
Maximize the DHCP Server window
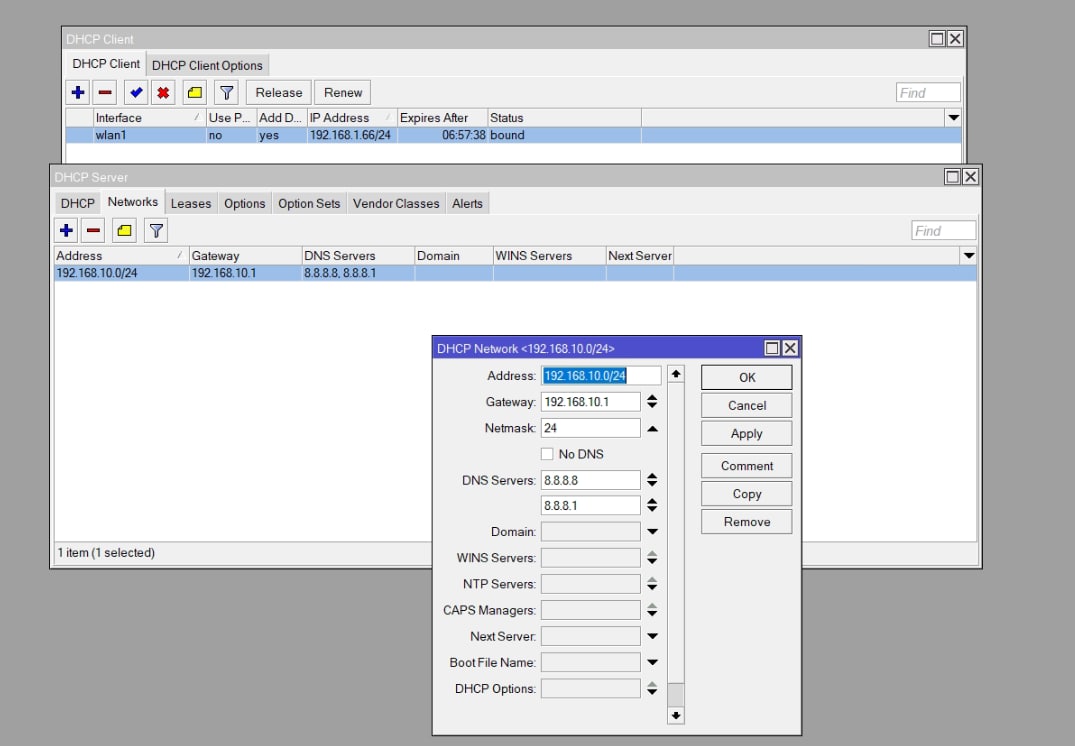click(952, 177)
